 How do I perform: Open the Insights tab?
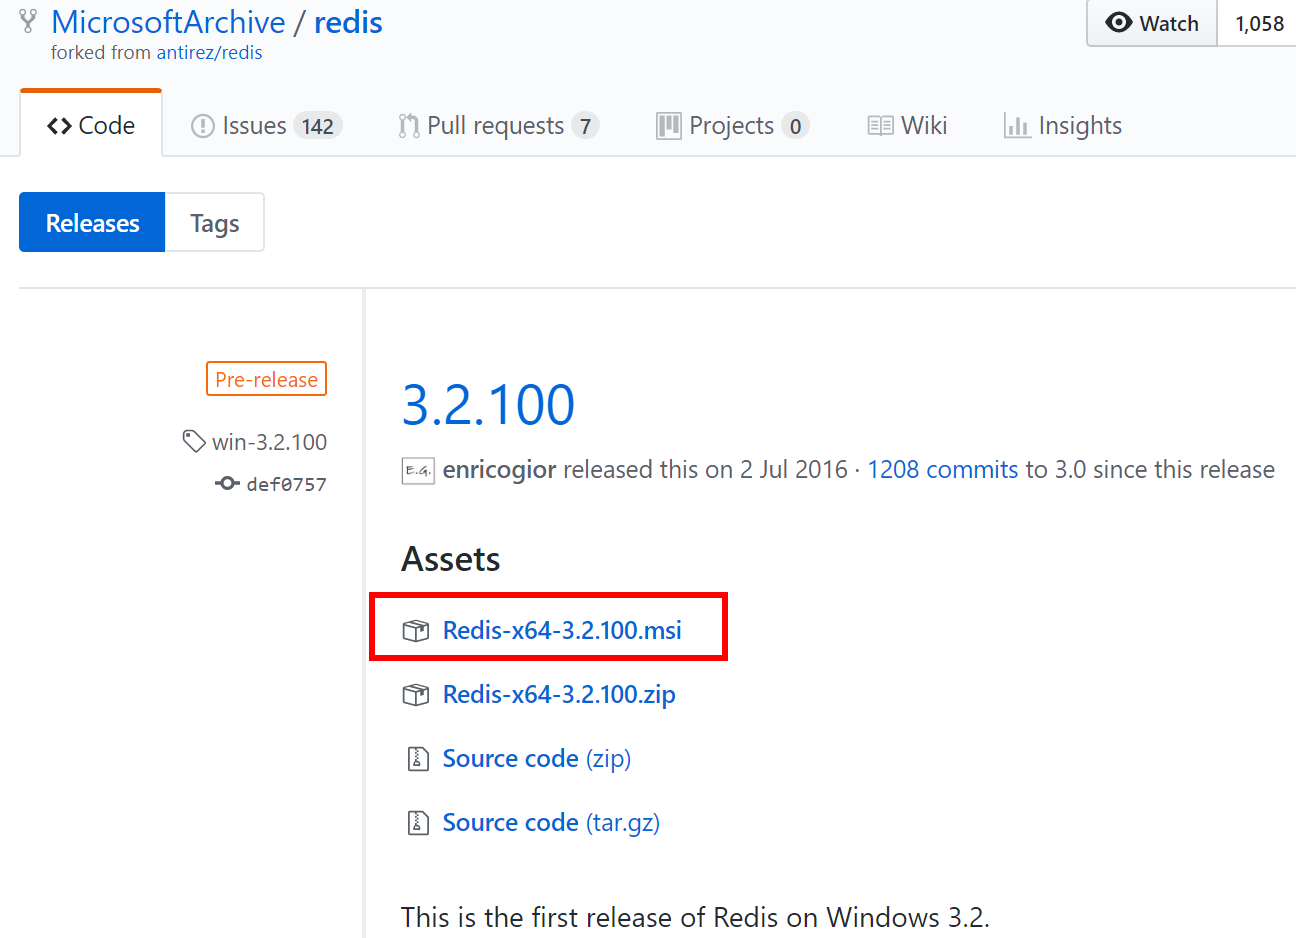[1062, 125]
